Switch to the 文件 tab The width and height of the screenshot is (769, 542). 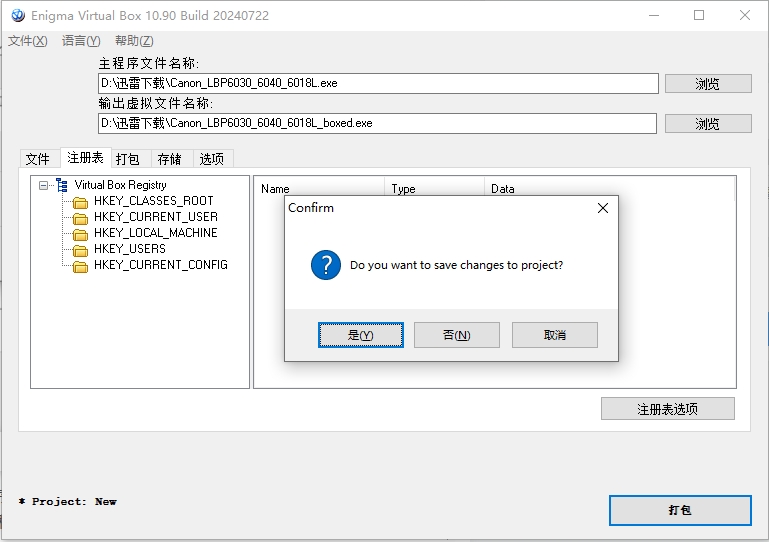coord(38,159)
